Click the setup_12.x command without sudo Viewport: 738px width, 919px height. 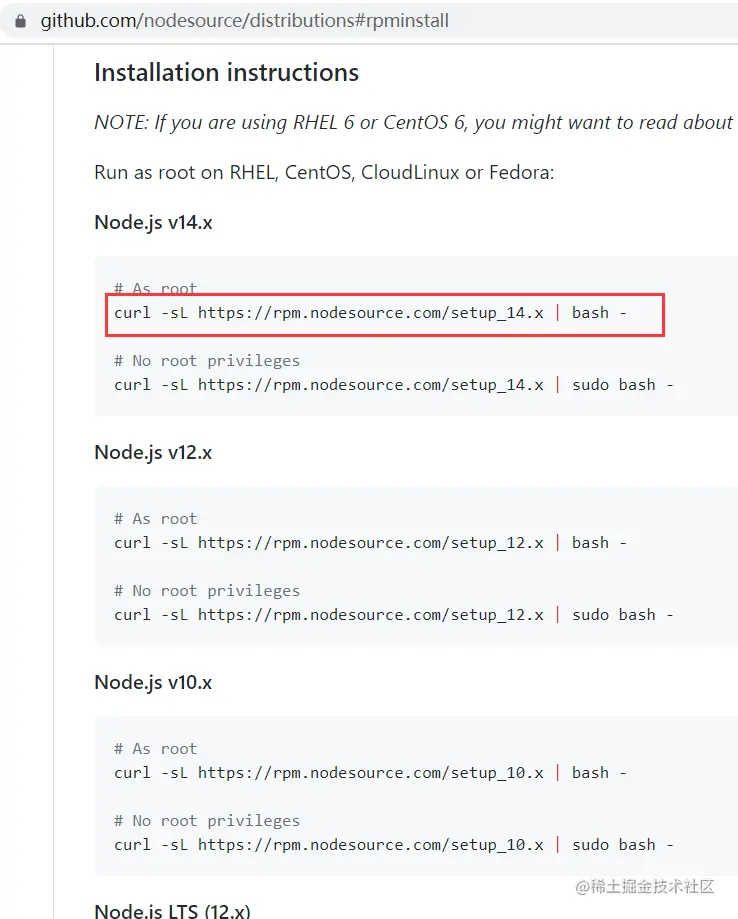click(371, 543)
